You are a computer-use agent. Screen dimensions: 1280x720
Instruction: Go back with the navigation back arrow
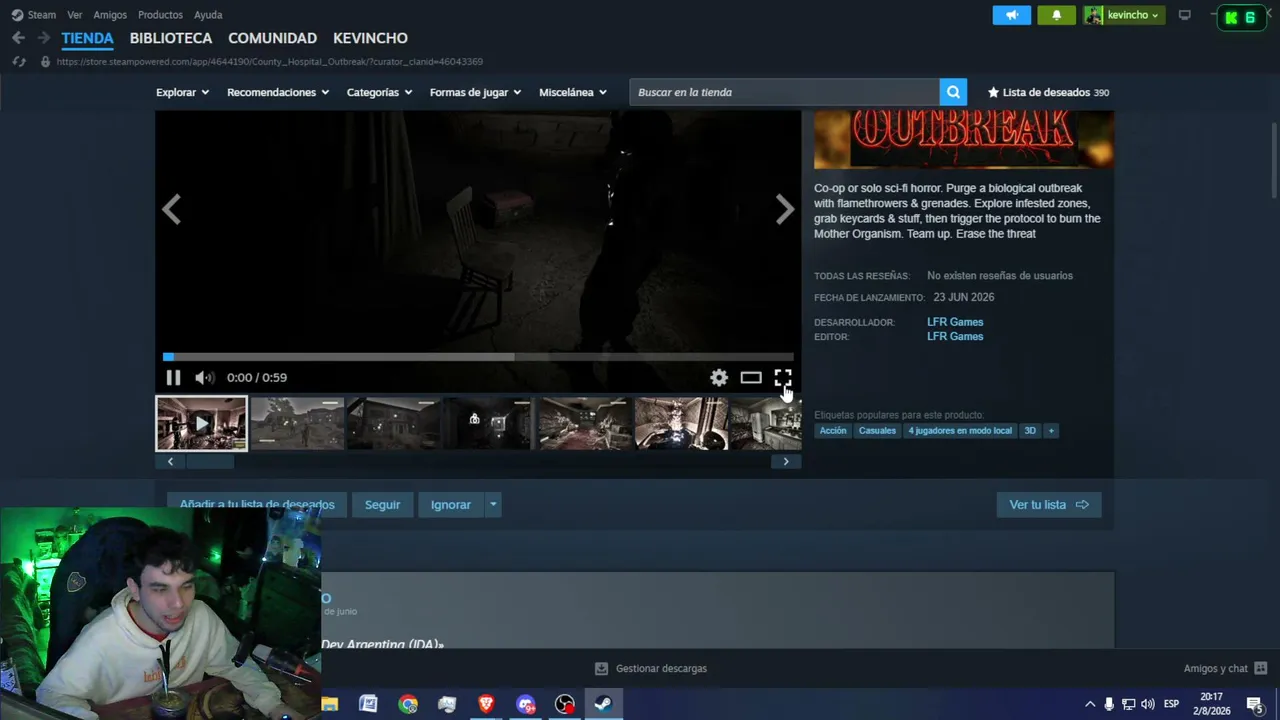[x=18, y=38]
